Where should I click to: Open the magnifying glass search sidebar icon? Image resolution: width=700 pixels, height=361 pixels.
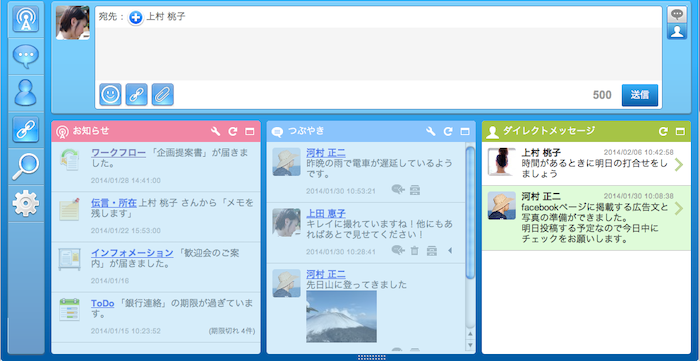click(x=26, y=166)
